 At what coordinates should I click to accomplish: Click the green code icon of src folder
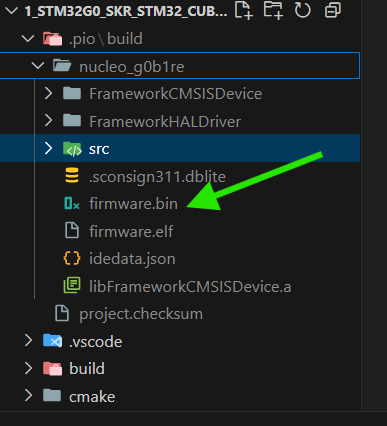coord(72,149)
